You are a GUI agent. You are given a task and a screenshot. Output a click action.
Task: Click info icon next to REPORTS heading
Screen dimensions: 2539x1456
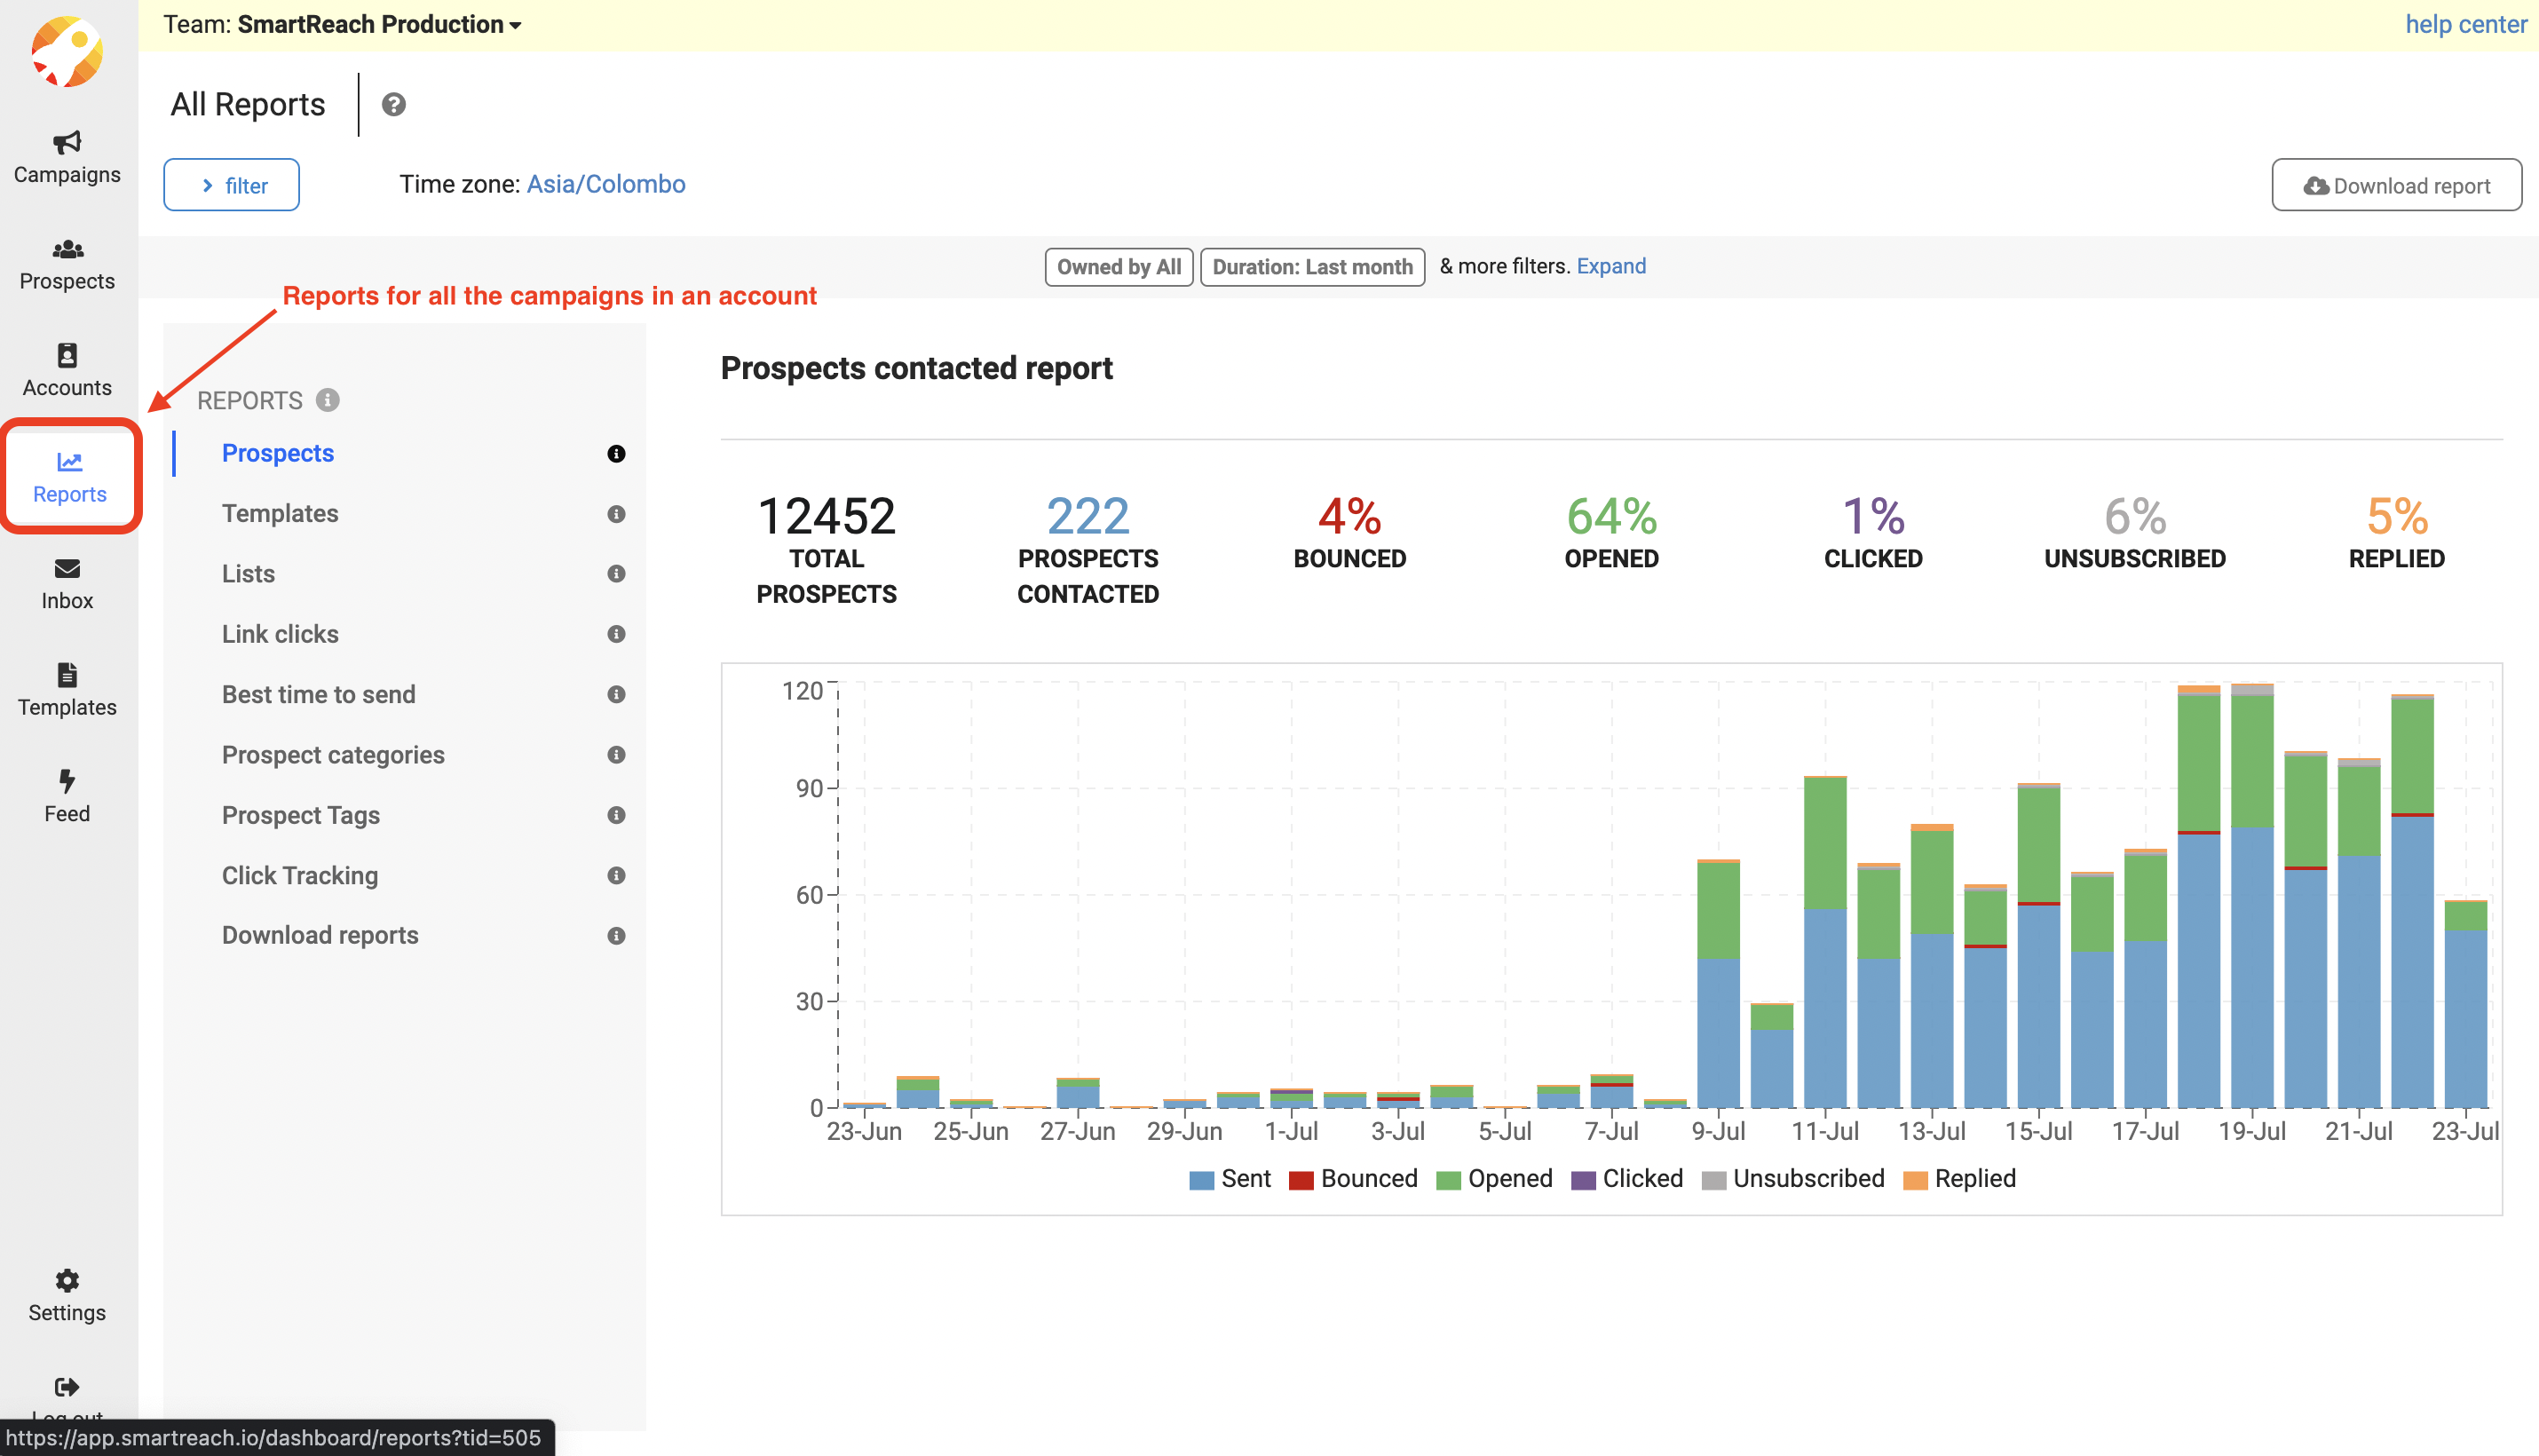pos(328,400)
